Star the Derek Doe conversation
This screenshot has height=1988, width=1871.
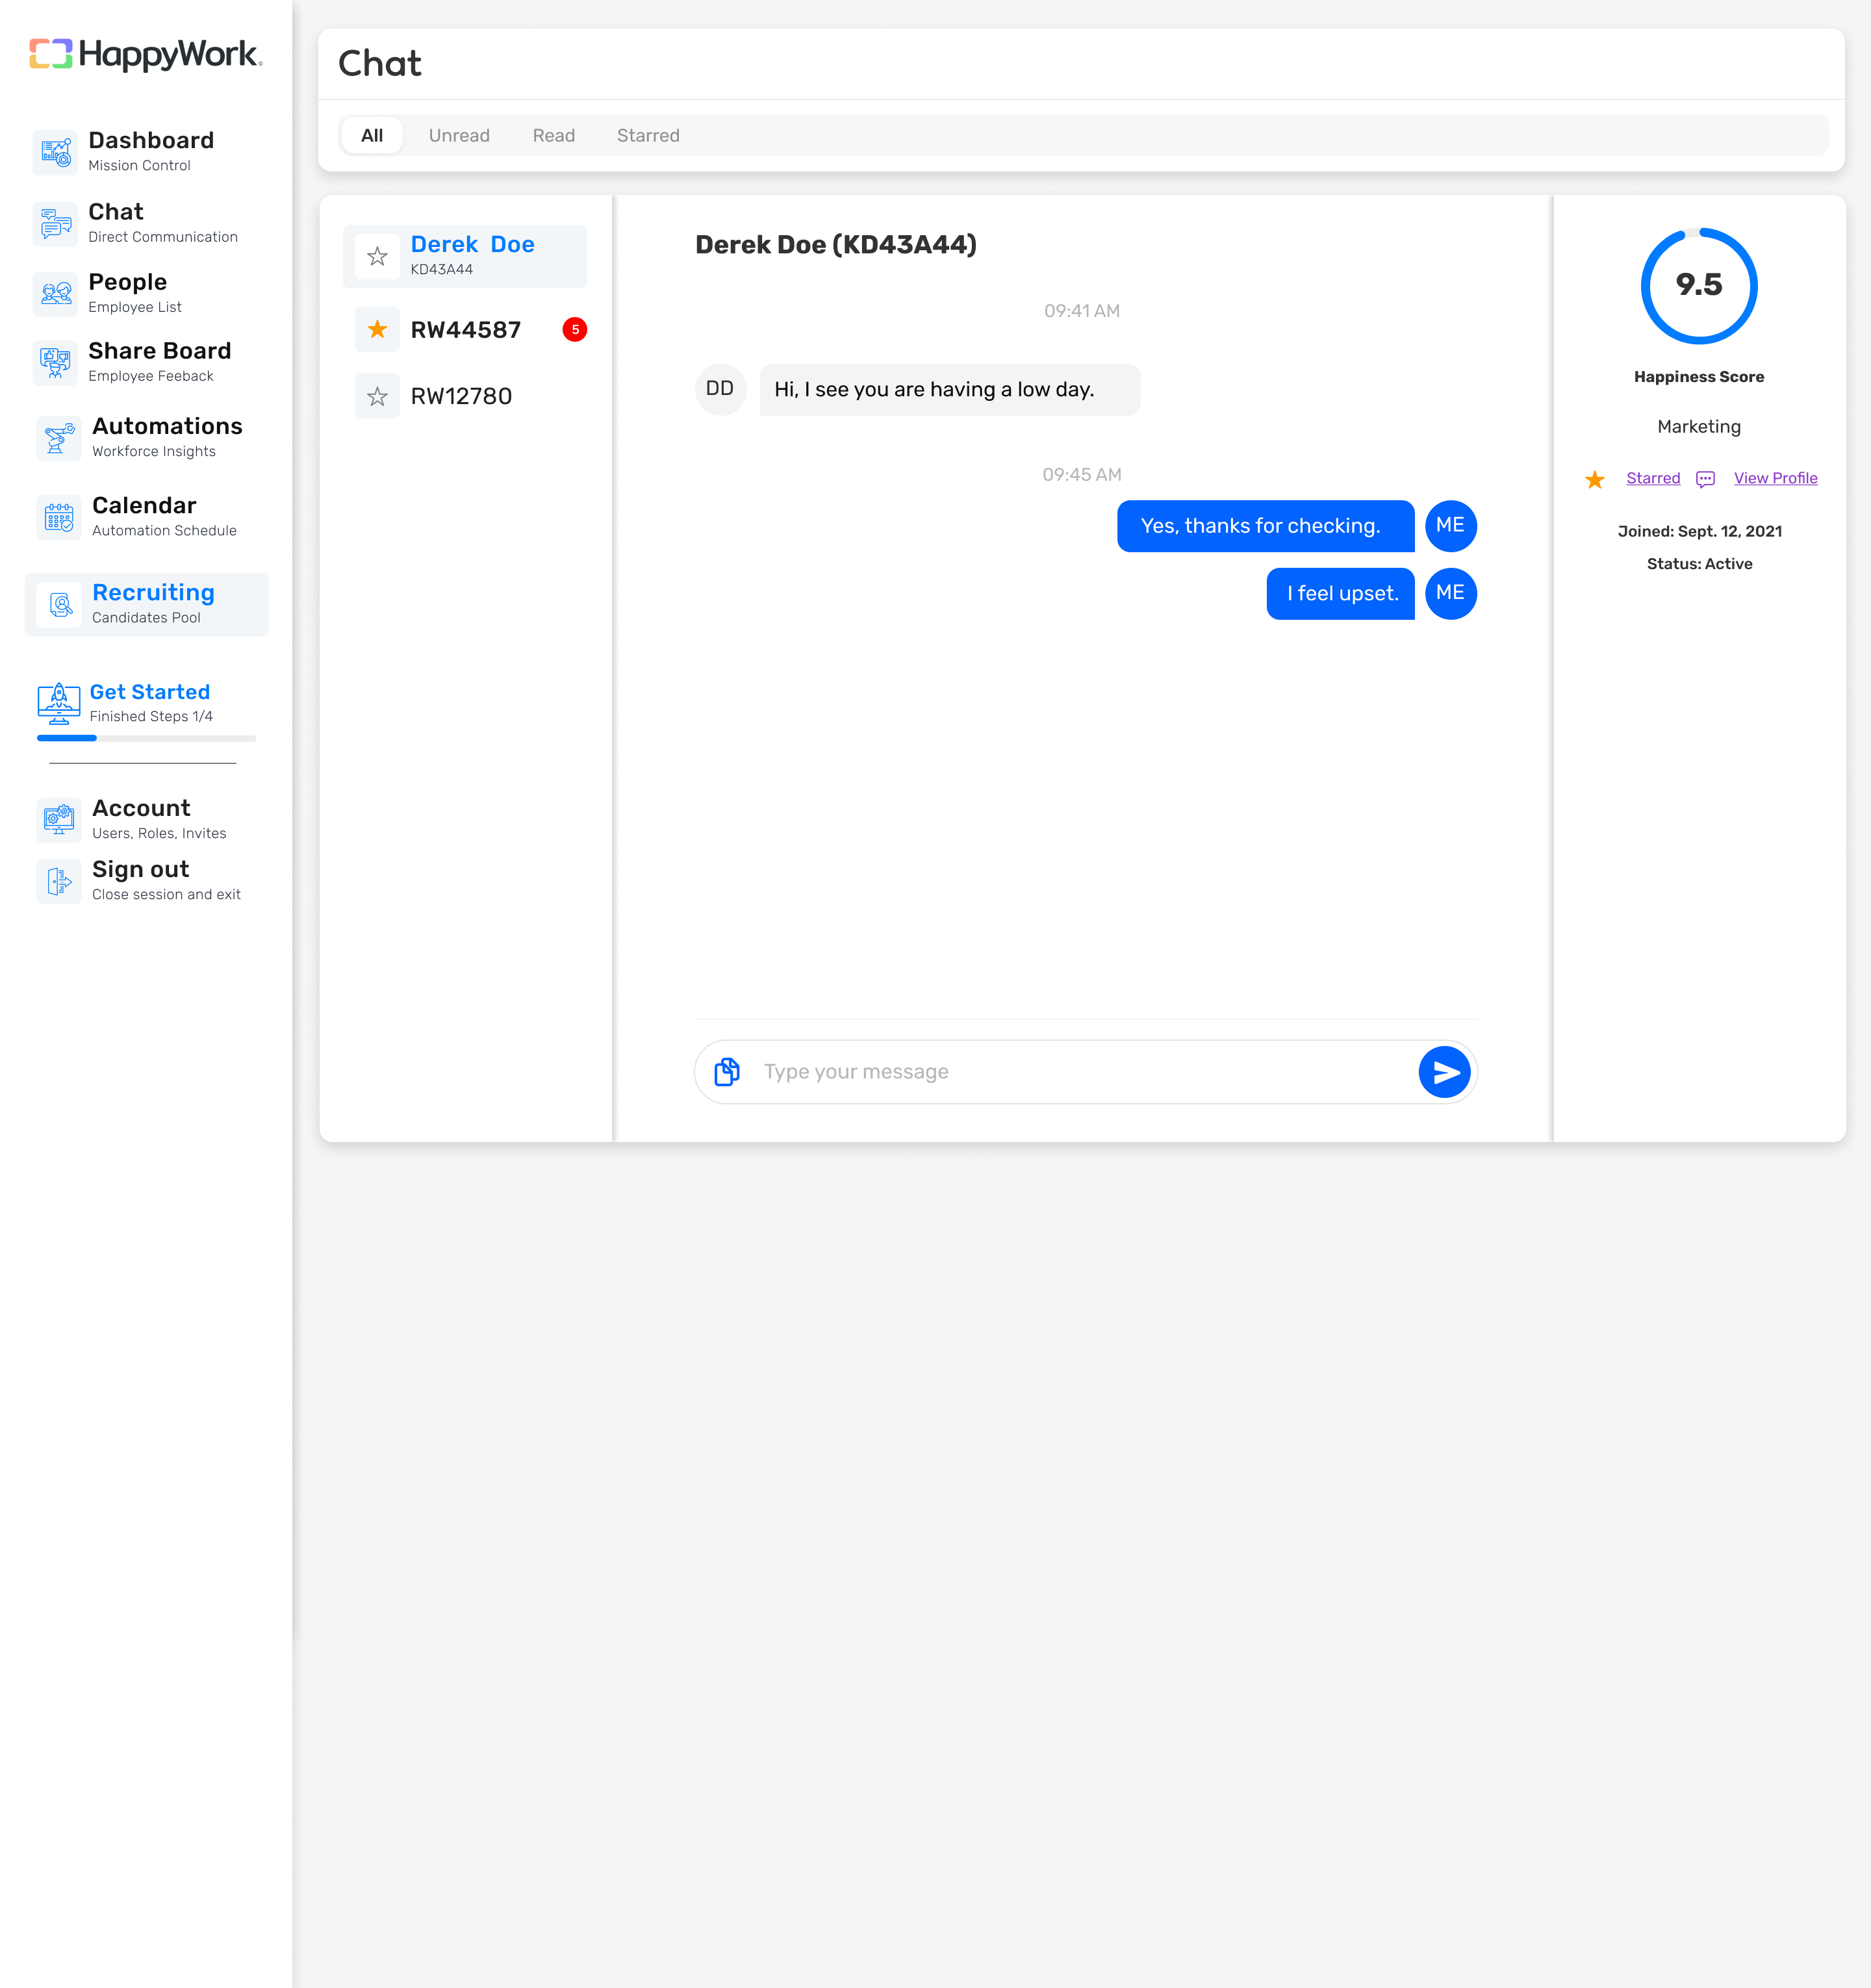point(377,256)
